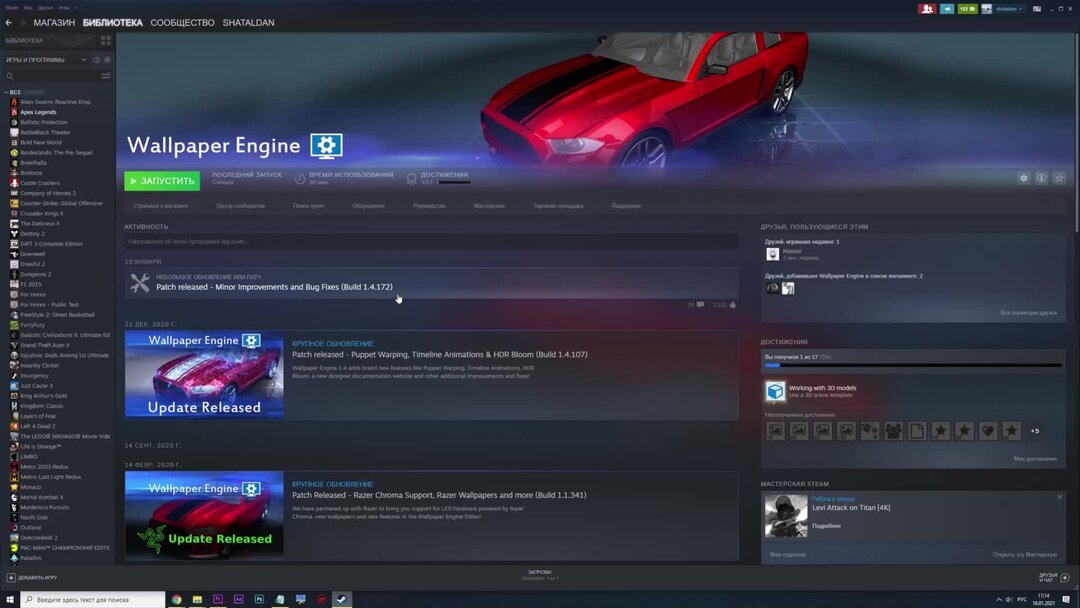The image size is (1080, 608).
Task: Open the СООБЩЕСТВО tab
Action: coord(183,23)
